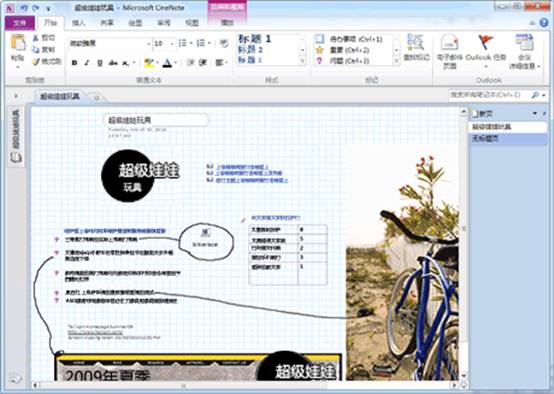554x394 pixels.
Task: Open the File tab
Action: [20, 23]
